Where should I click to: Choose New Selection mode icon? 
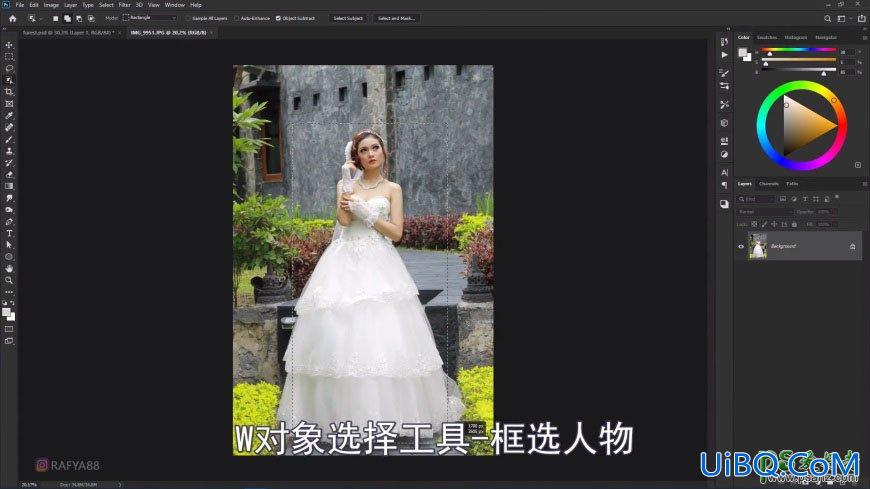click(55, 18)
